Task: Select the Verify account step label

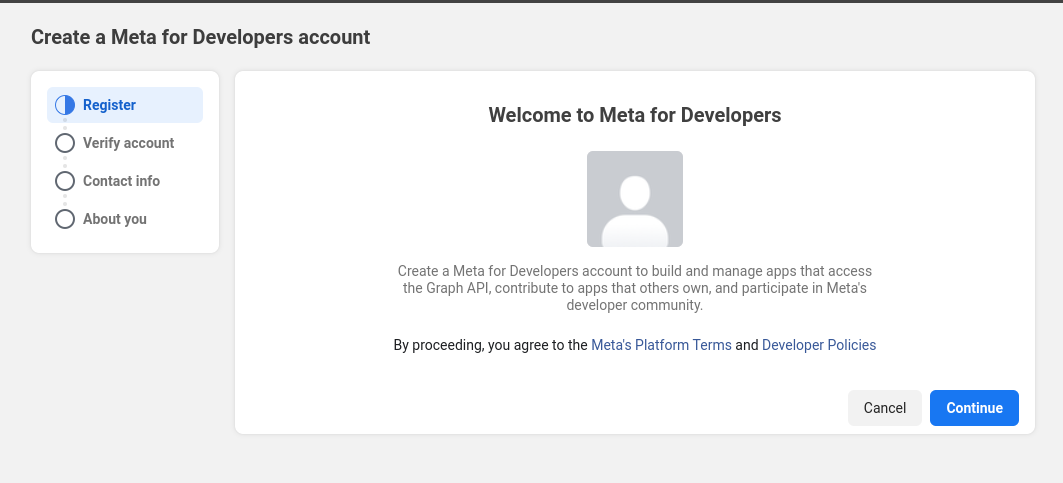Action: coord(128,143)
